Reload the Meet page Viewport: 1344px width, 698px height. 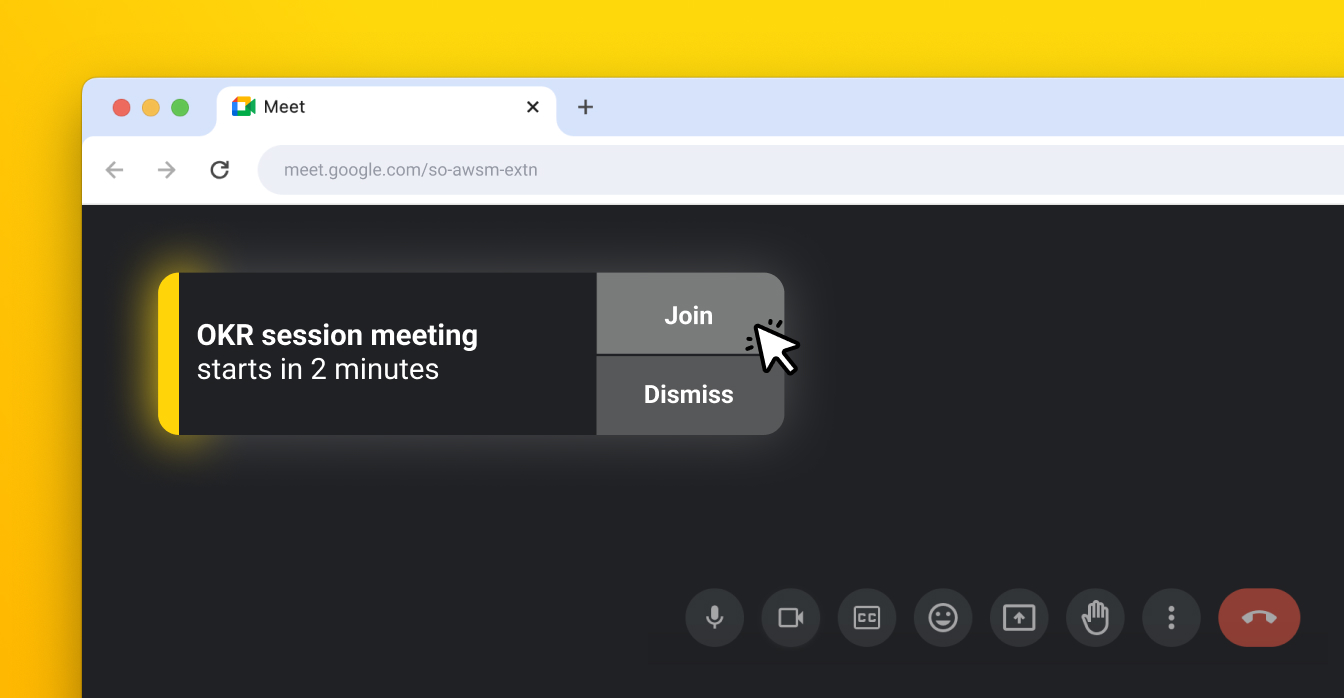[x=220, y=169]
